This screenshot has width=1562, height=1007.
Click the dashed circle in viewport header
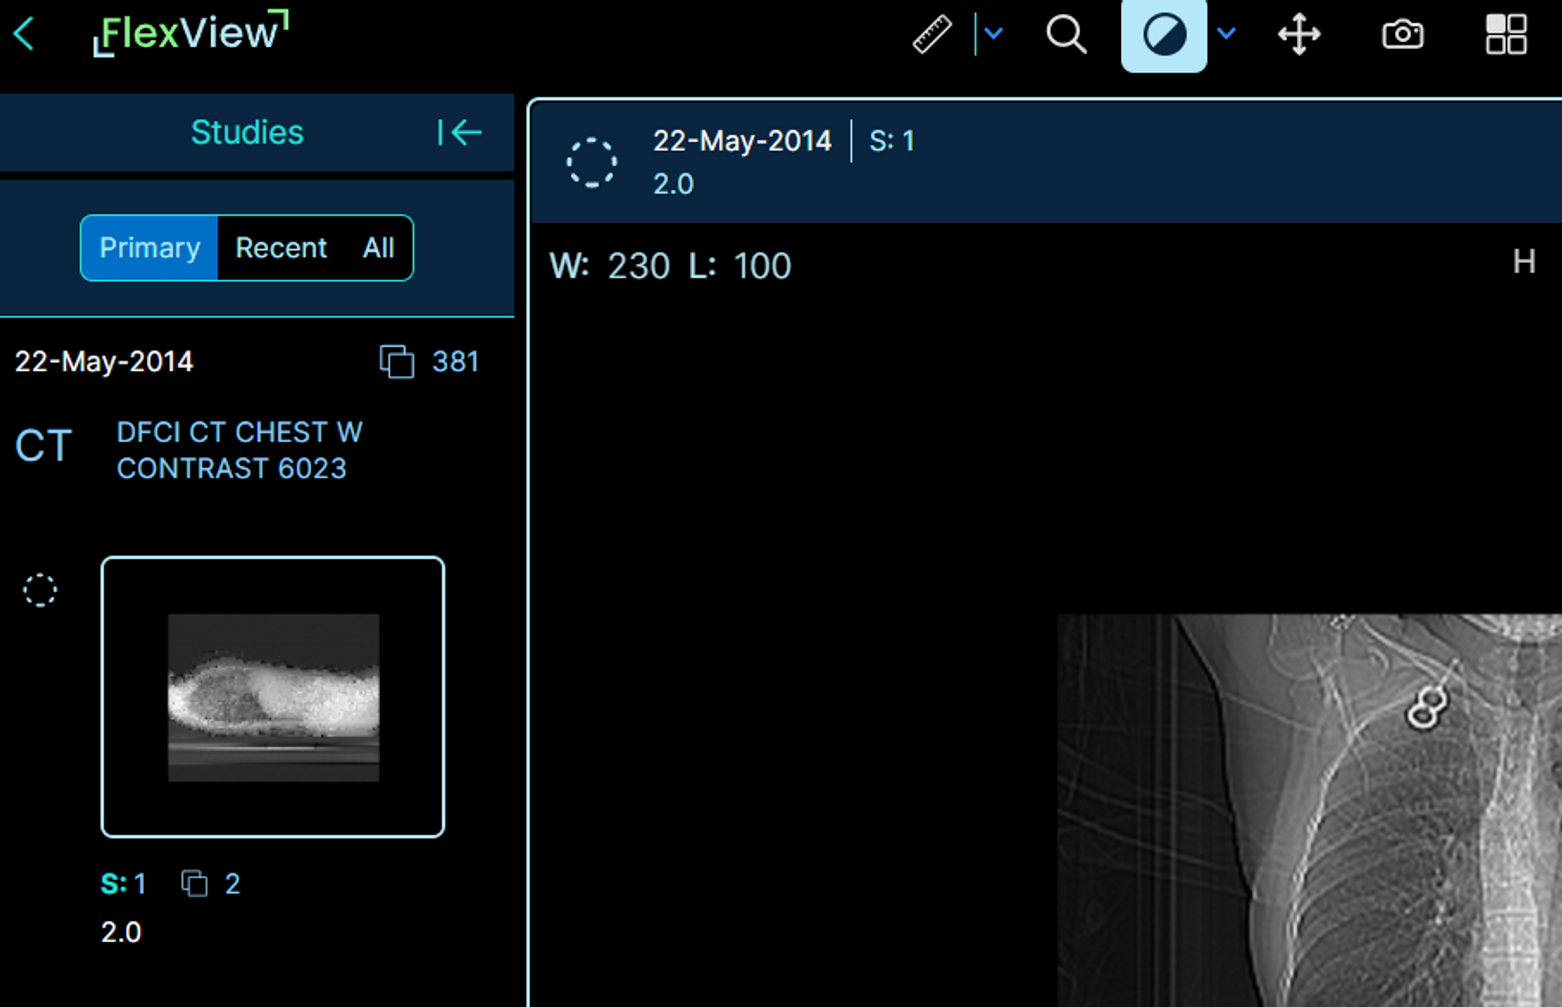pos(592,162)
